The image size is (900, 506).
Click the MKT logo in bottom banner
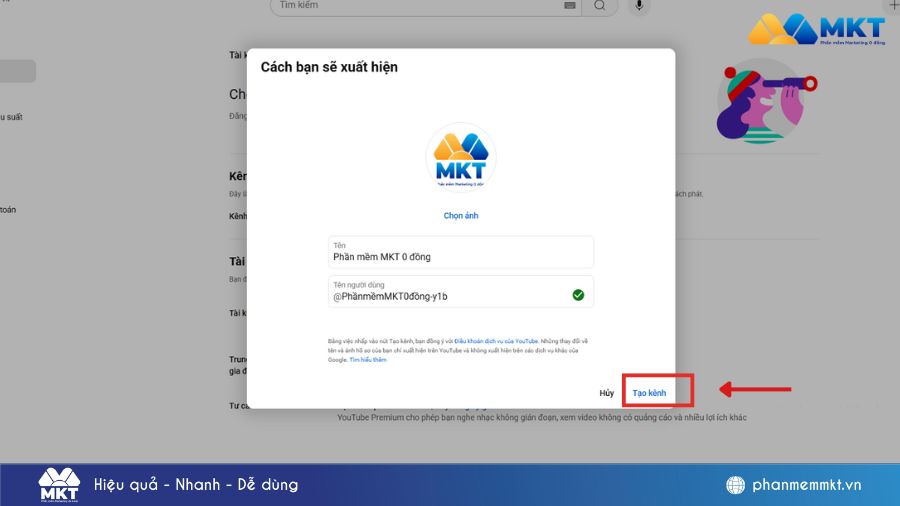(58, 484)
